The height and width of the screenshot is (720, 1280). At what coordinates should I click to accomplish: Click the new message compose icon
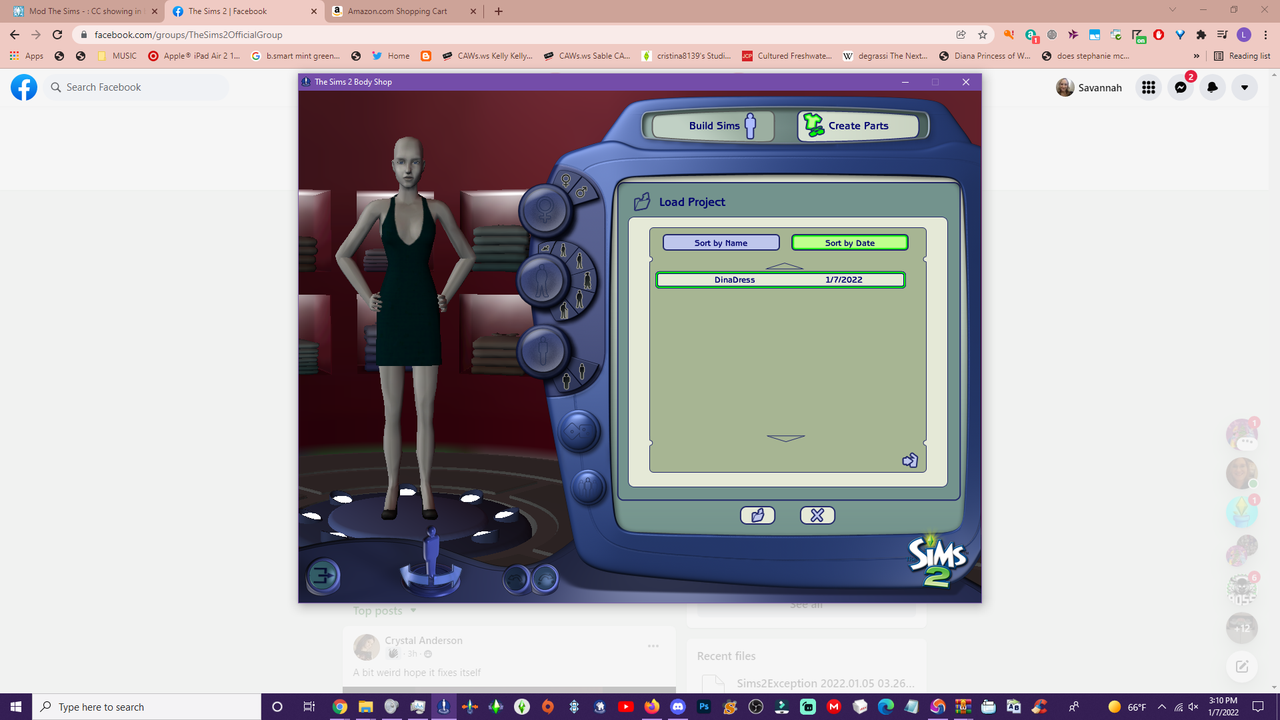pyautogui.click(x=1241, y=667)
